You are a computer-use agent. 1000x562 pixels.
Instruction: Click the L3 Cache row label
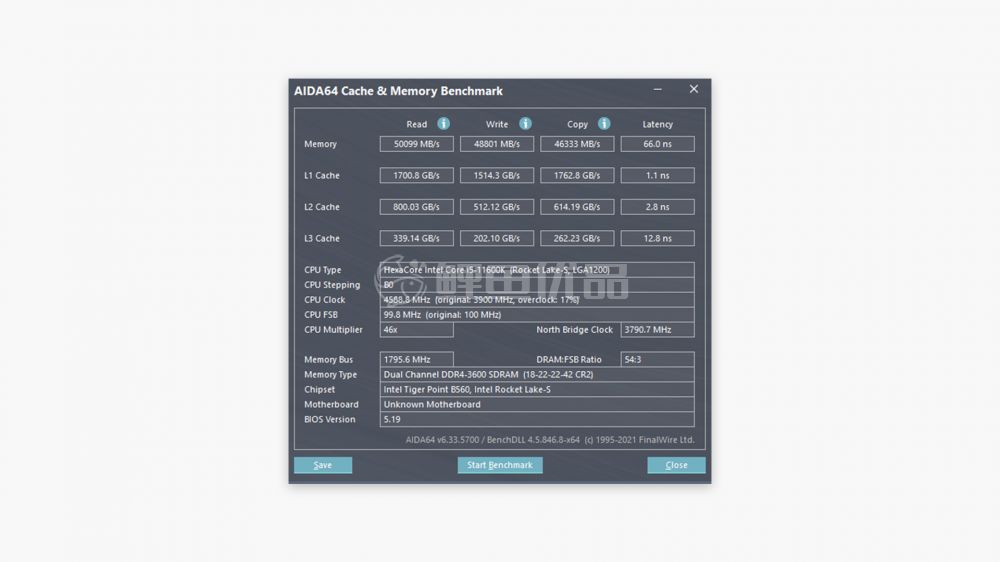[322, 239]
